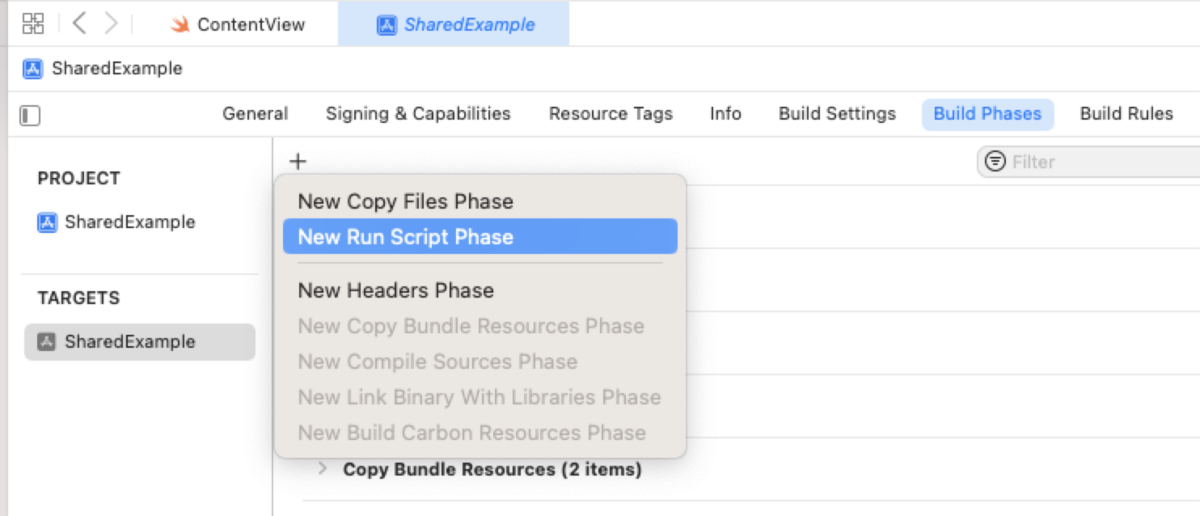Go forward with the right chevron
The image size is (1200, 516).
111,23
